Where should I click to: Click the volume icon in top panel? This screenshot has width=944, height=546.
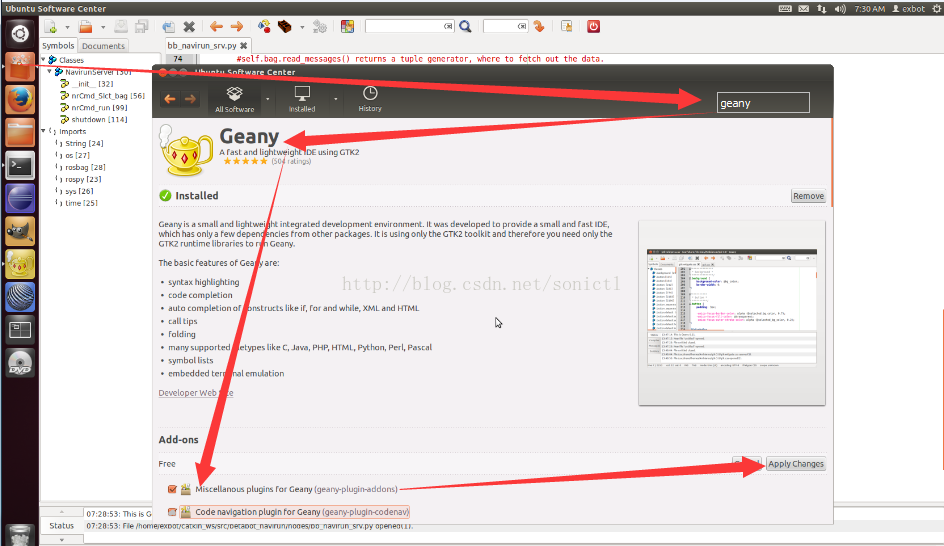[x=840, y=8]
